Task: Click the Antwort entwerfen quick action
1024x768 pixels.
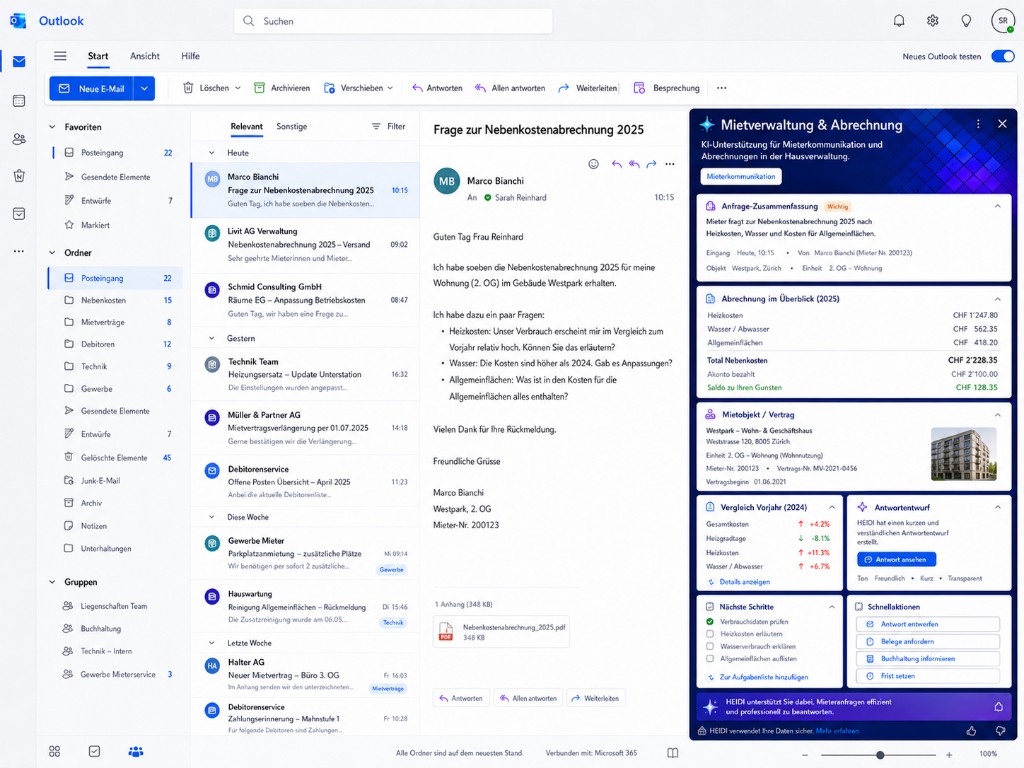Action: (x=927, y=624)
